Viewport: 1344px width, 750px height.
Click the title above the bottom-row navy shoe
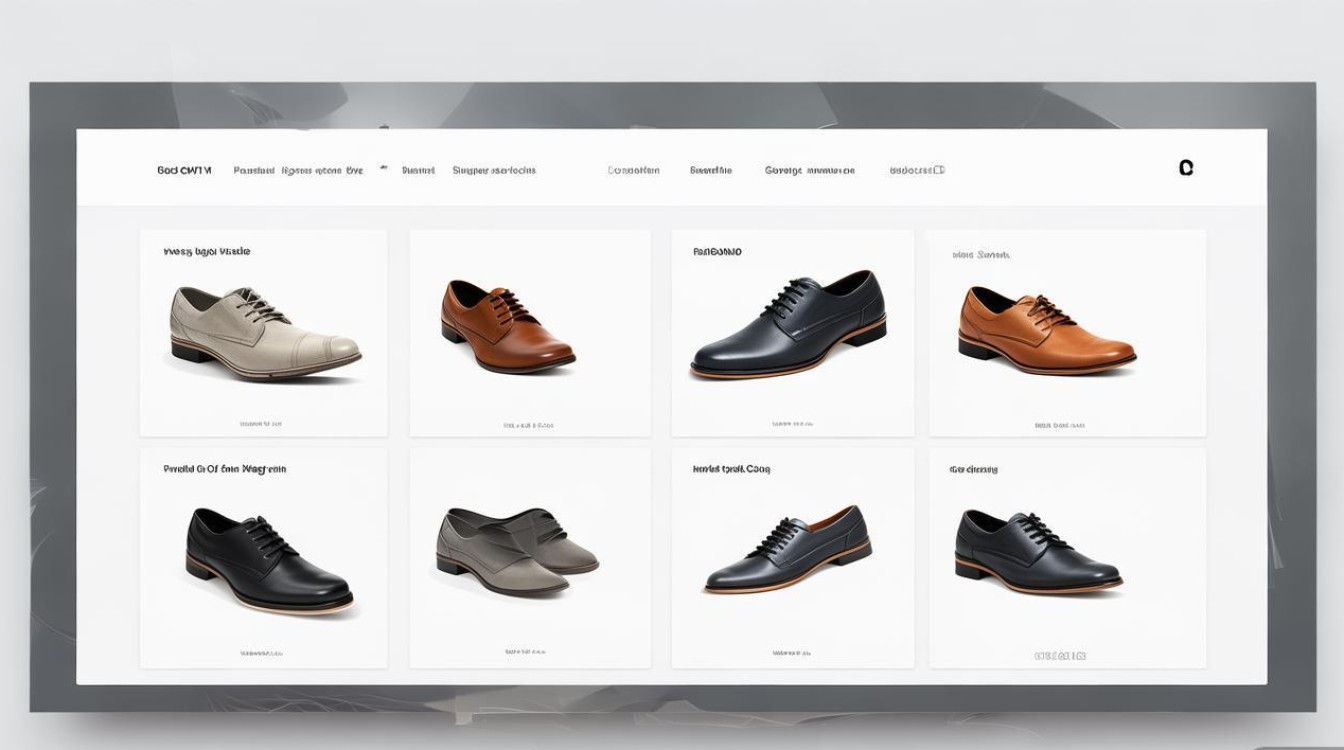click(x=732, y=468)
